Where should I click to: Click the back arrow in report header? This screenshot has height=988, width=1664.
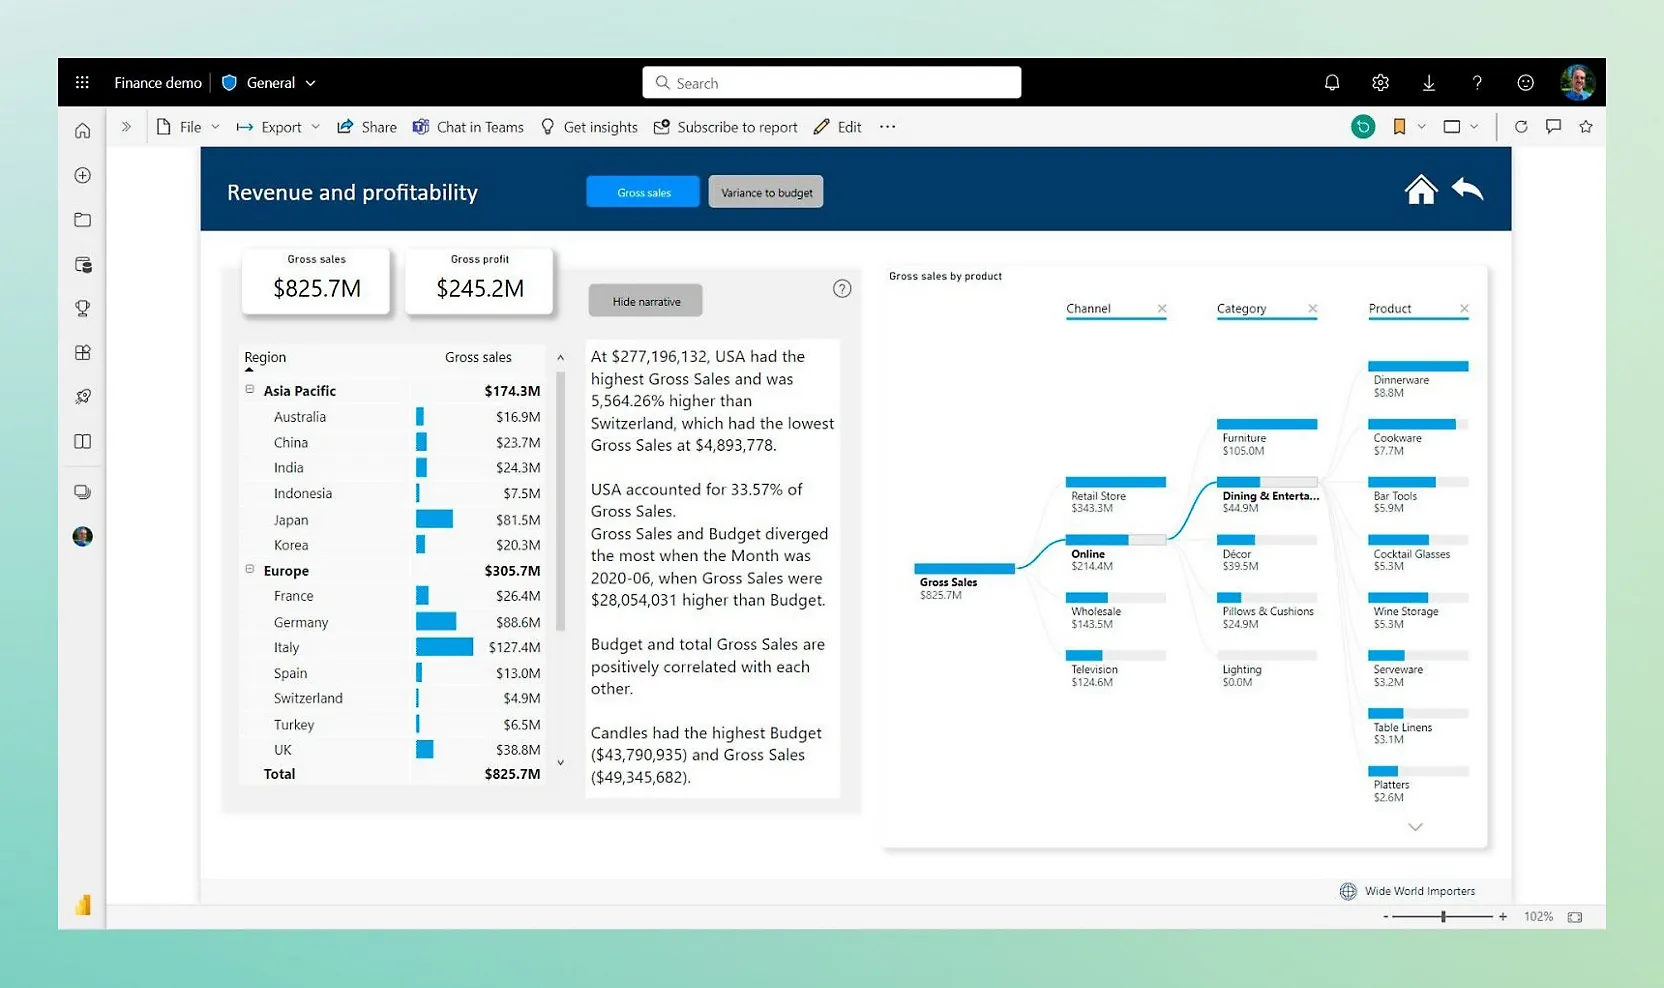(x=1467, y=189)
